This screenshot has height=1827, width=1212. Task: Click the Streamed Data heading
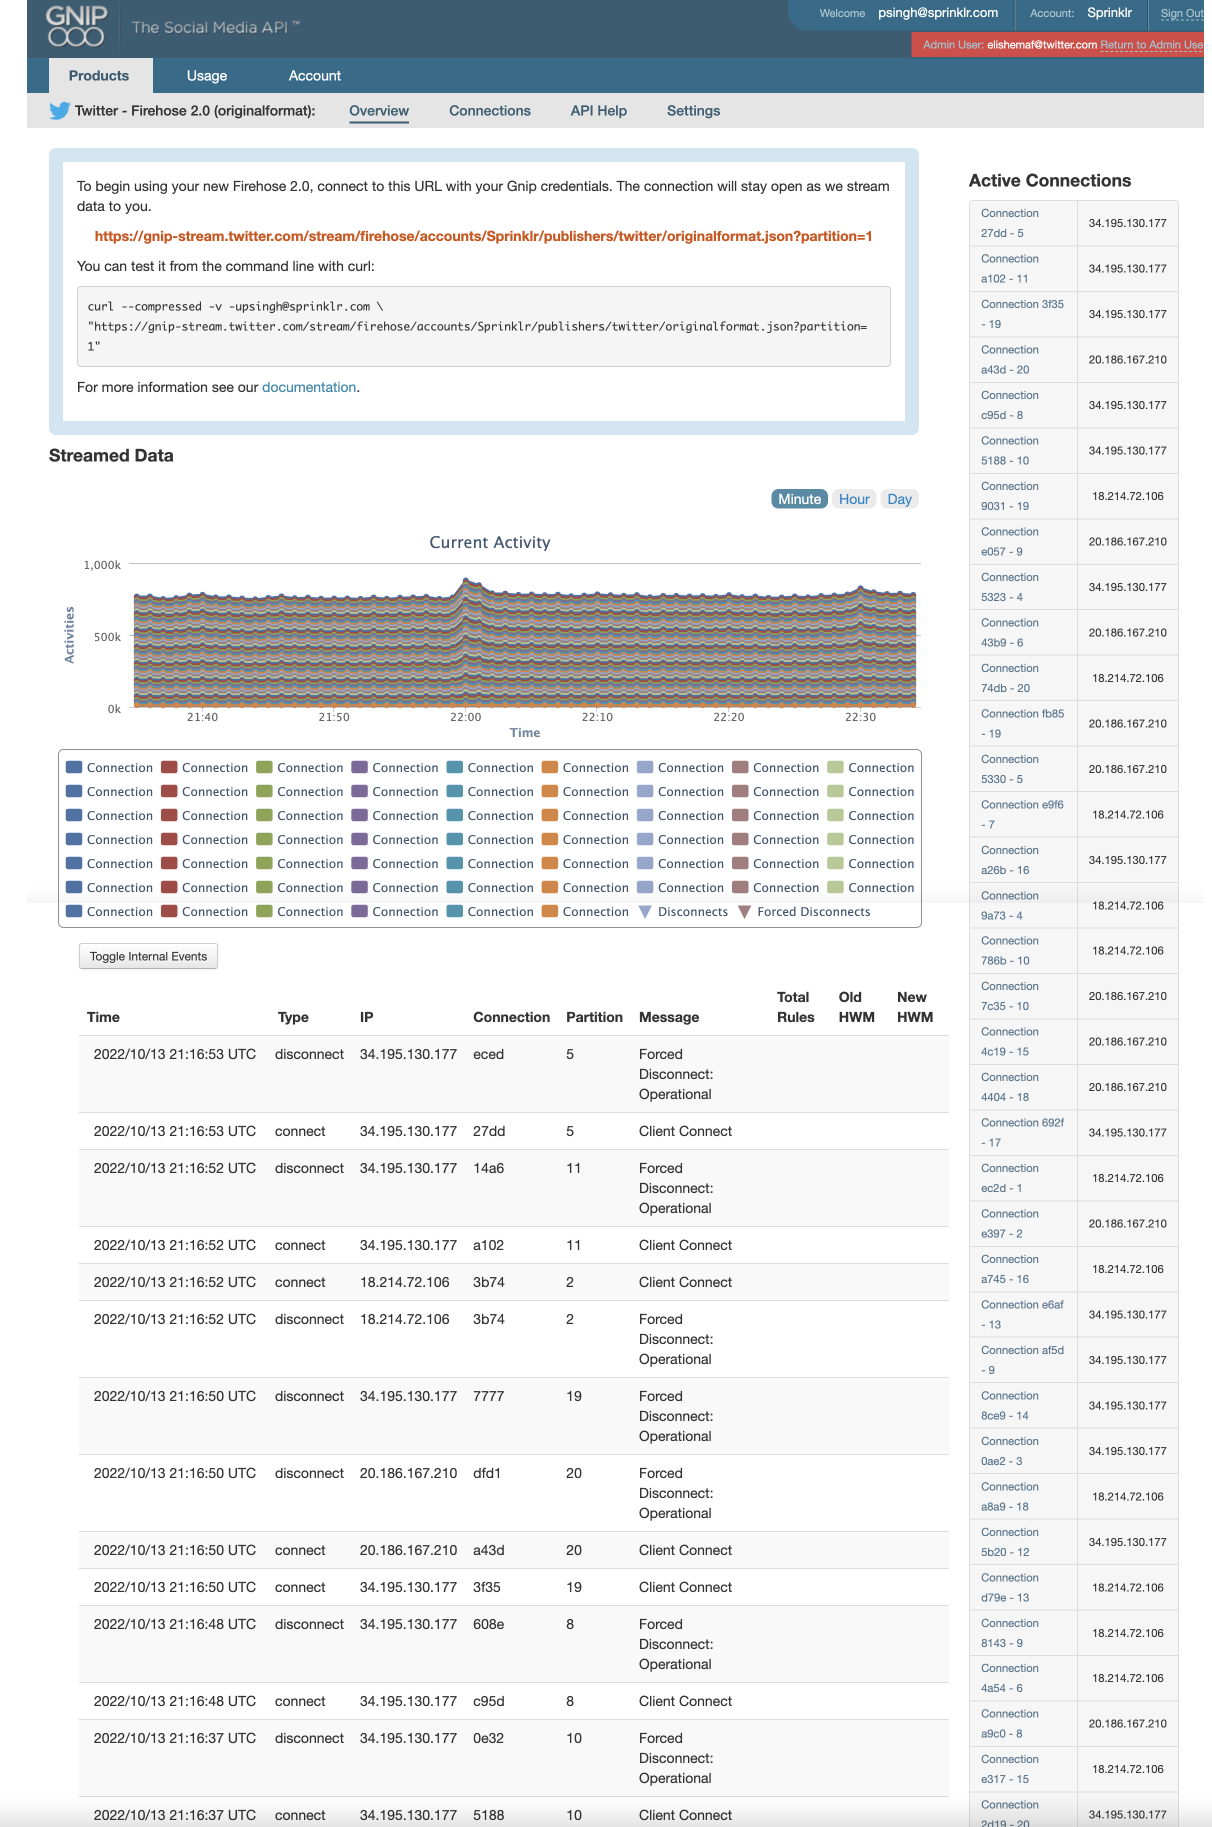click(111, 456)
